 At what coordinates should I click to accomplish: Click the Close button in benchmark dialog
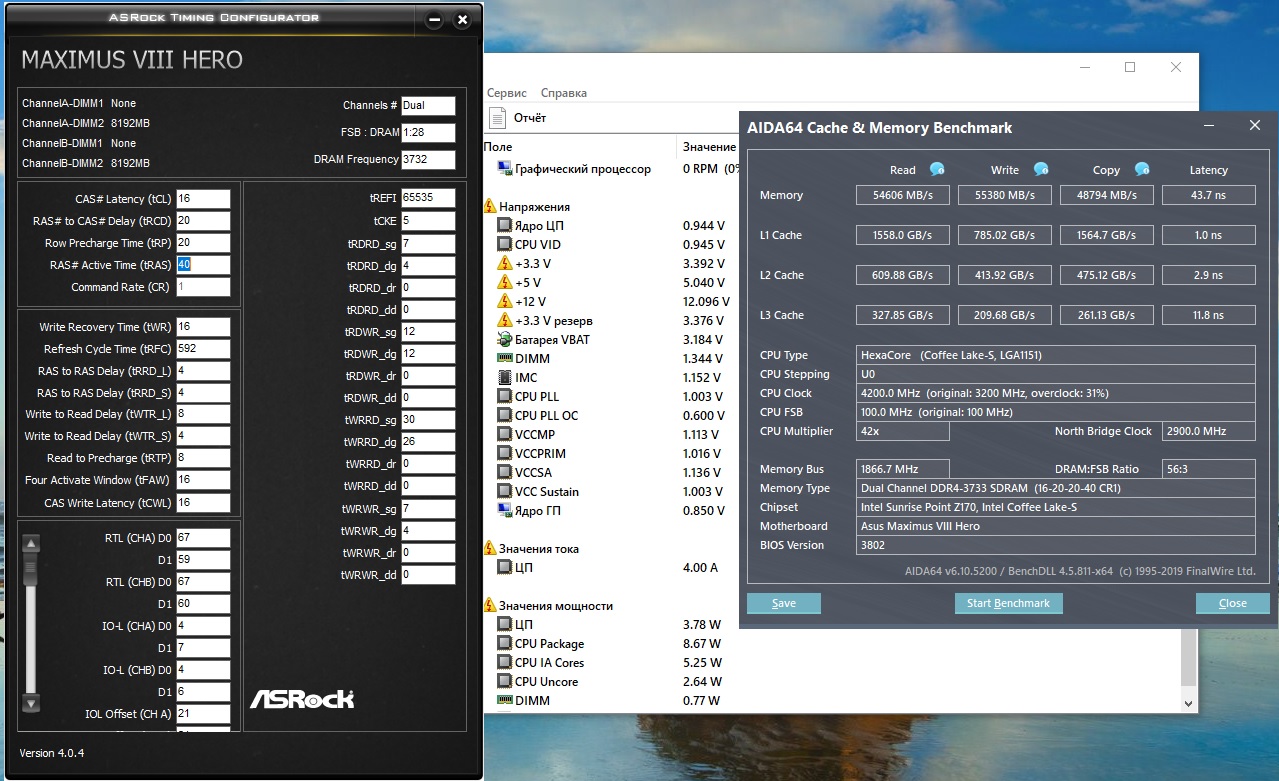(x=1233, y=603)
